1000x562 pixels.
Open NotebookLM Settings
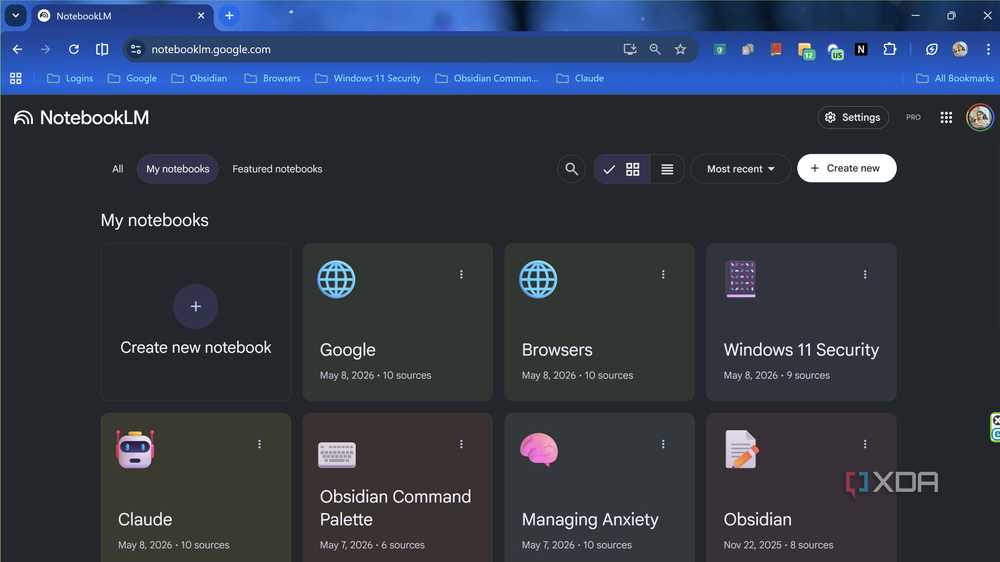[x=853, y=117]
